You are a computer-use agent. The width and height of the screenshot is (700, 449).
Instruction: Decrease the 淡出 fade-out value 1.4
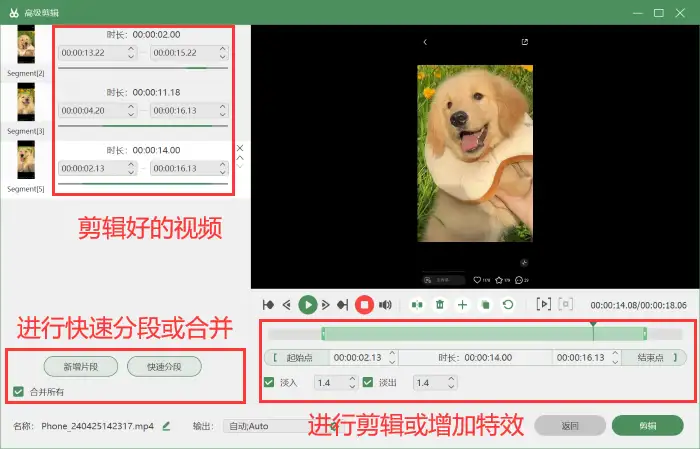tap(451, 387)
